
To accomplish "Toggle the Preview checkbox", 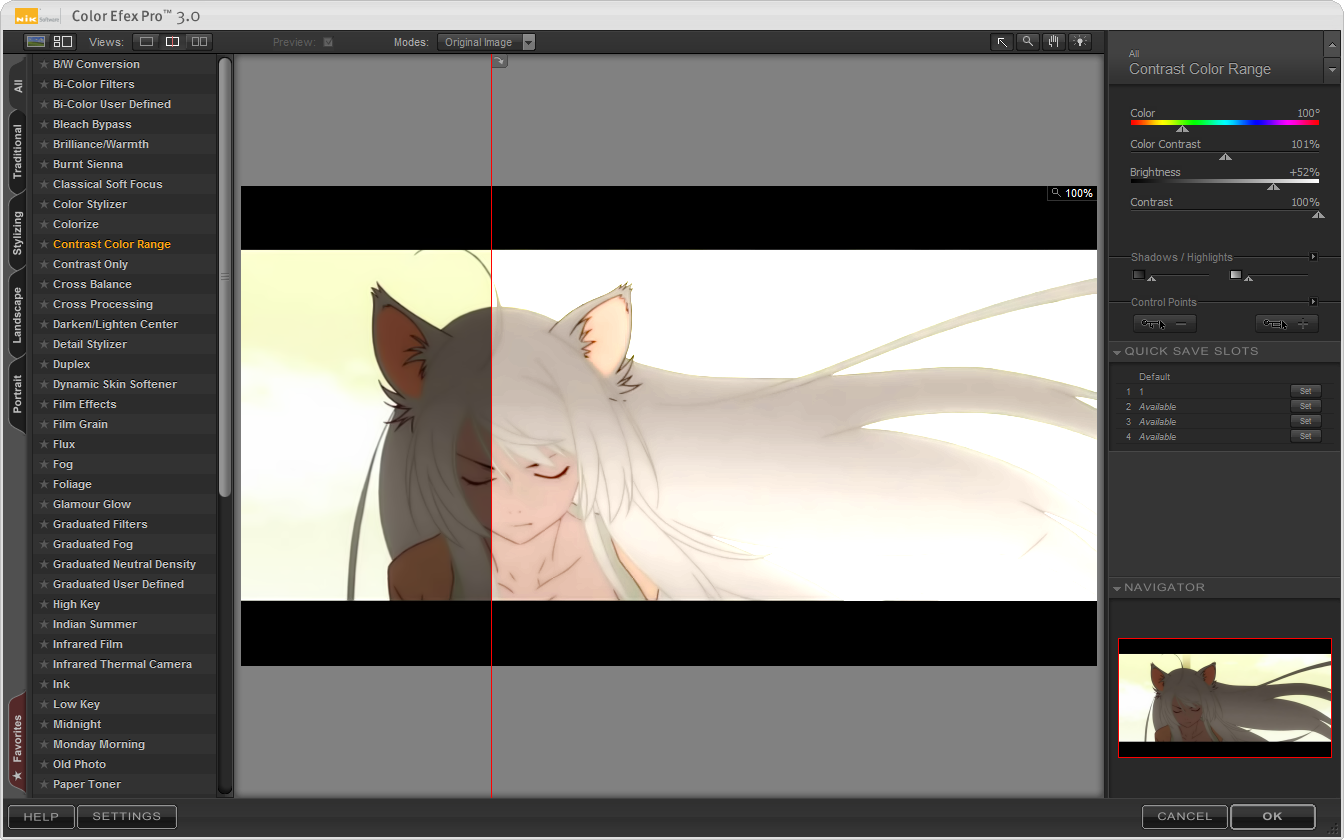I will 328,42.
